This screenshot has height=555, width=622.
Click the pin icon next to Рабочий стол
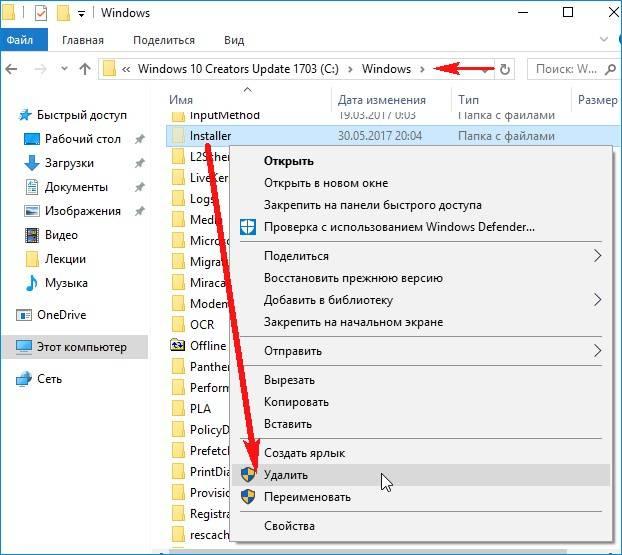coord(139,139)
